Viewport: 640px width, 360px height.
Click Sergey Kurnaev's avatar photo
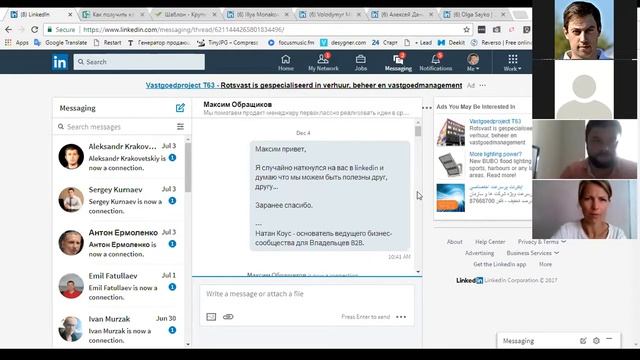(x=71, y=200)
